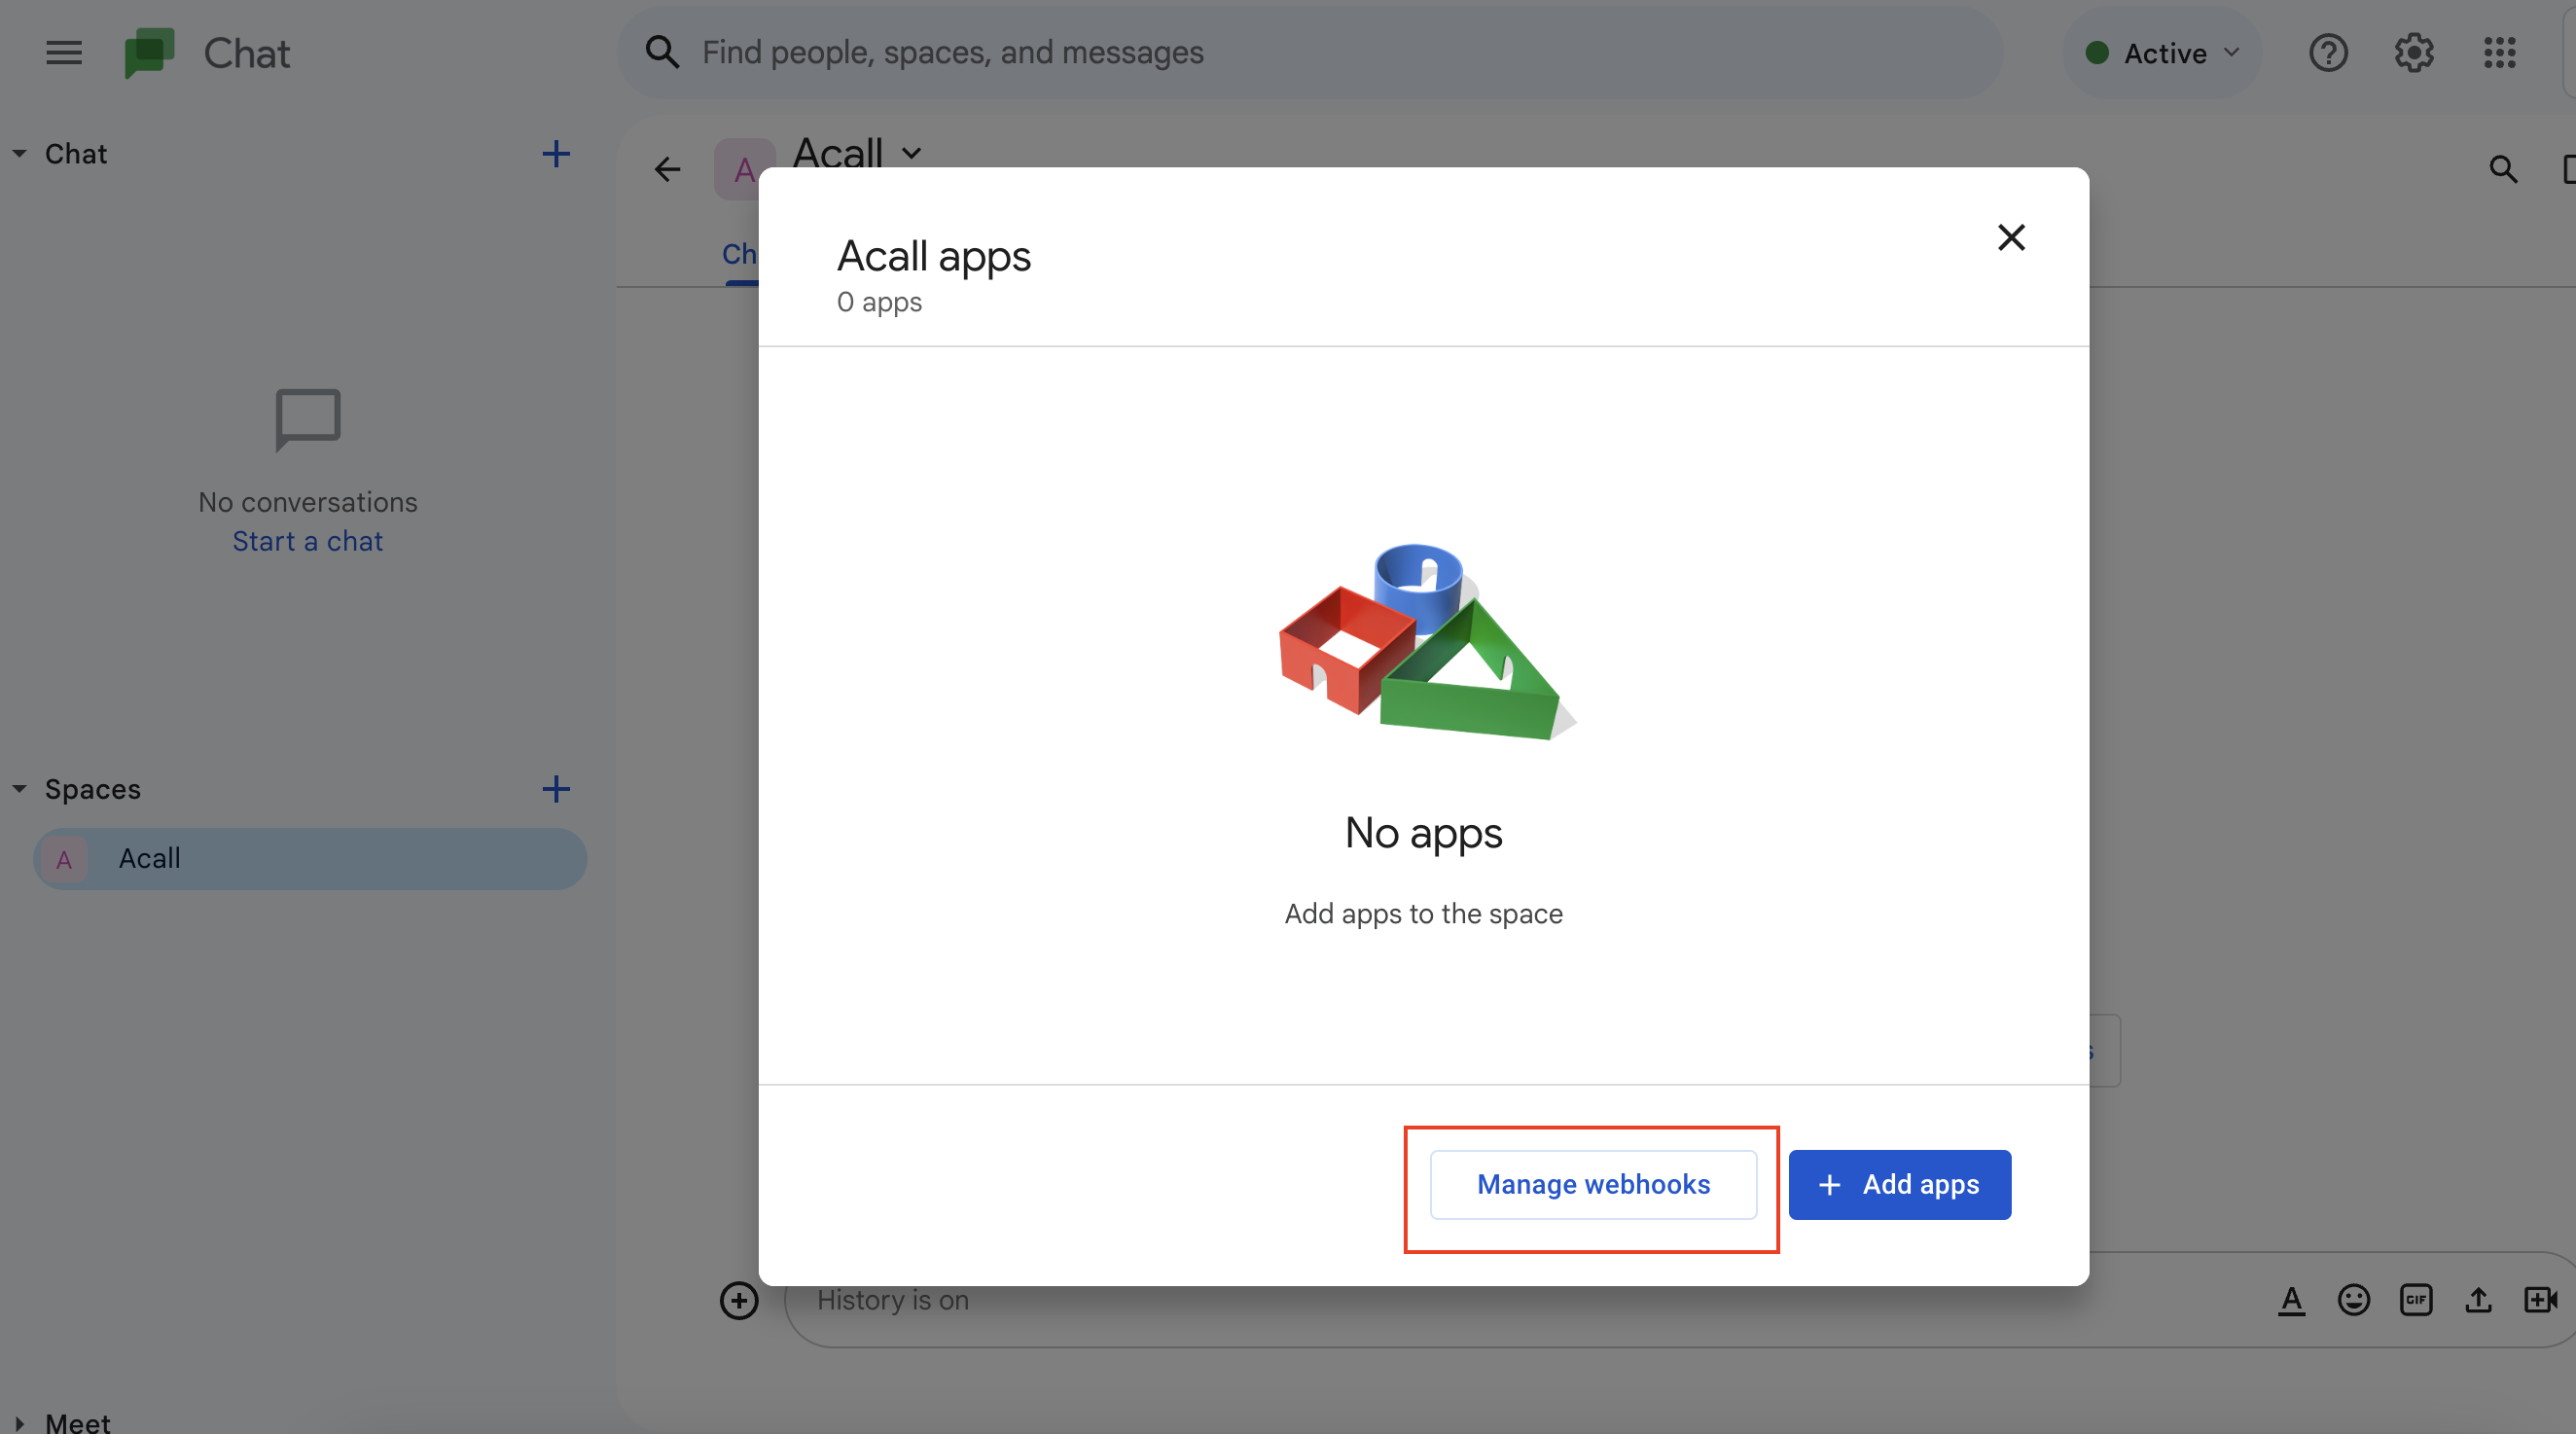Click the Manage webhooks button
This screenshot has height=1434, width=2576.
1593,1185
